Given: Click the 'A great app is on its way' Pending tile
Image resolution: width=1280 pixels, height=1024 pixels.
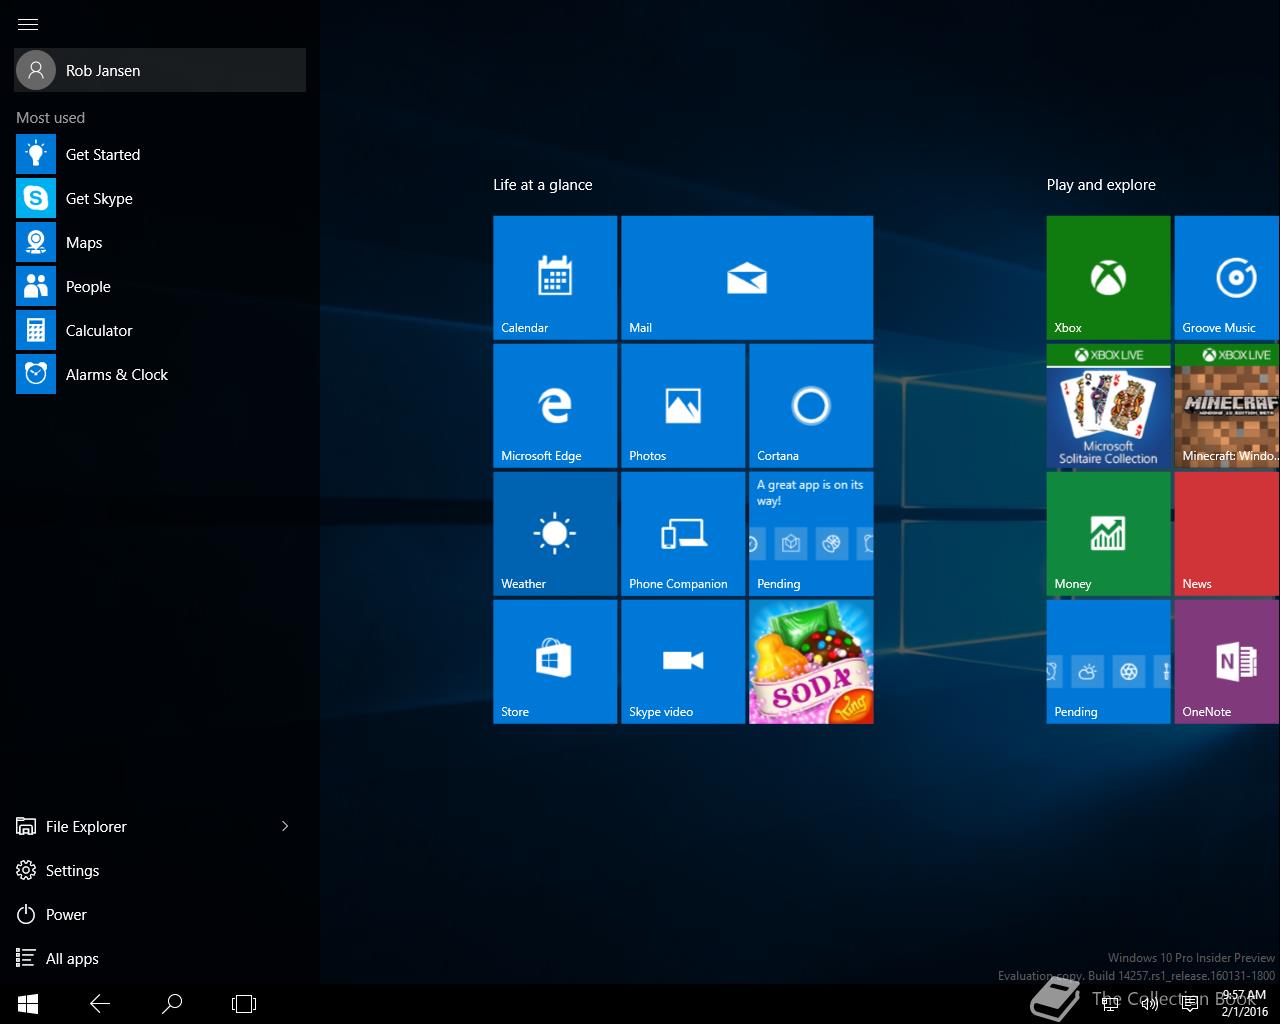Looking at the screenshot, I should pos(811,534).
